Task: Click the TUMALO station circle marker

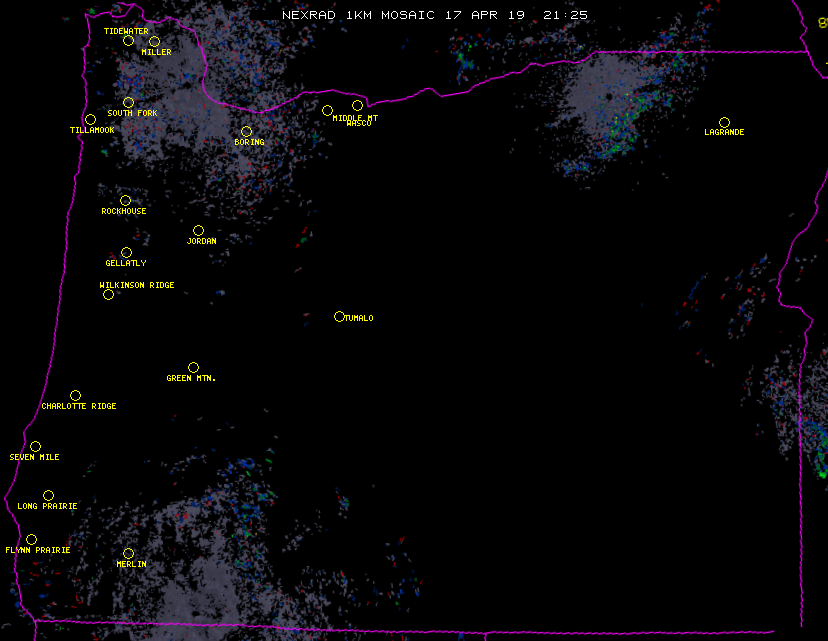Action: [x=339, y=317]
